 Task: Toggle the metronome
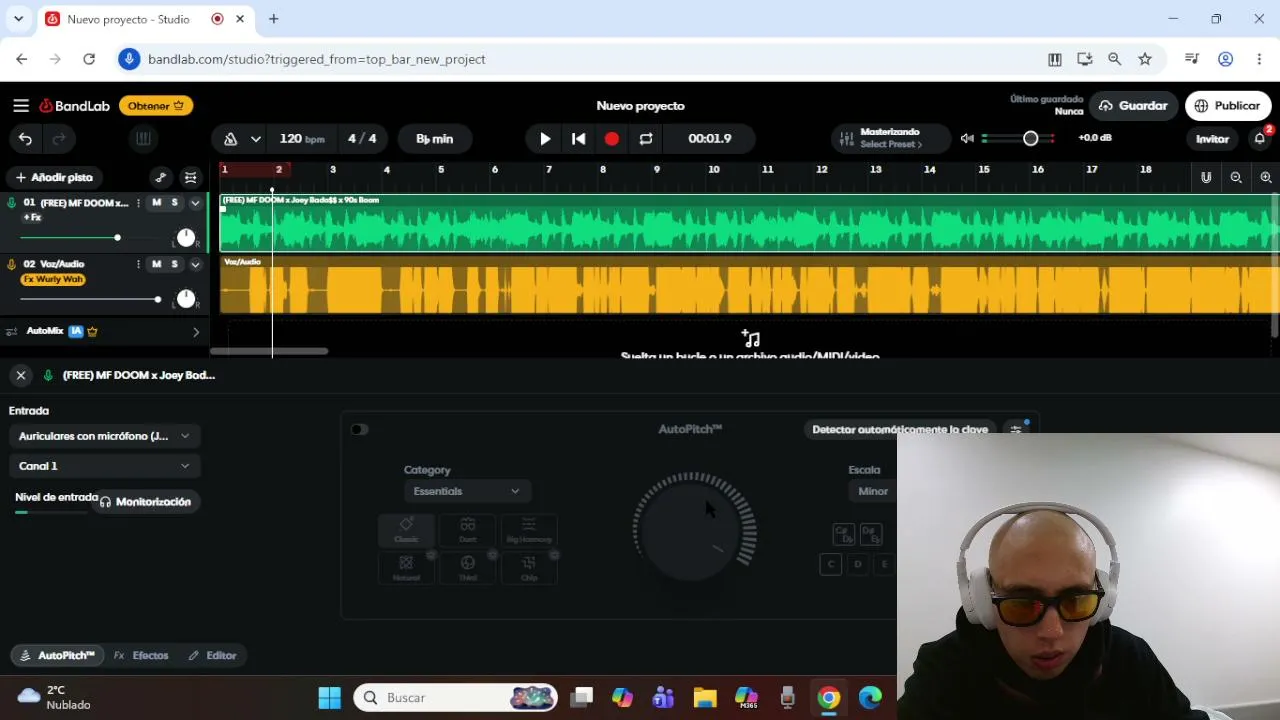[x=230, y=139]
